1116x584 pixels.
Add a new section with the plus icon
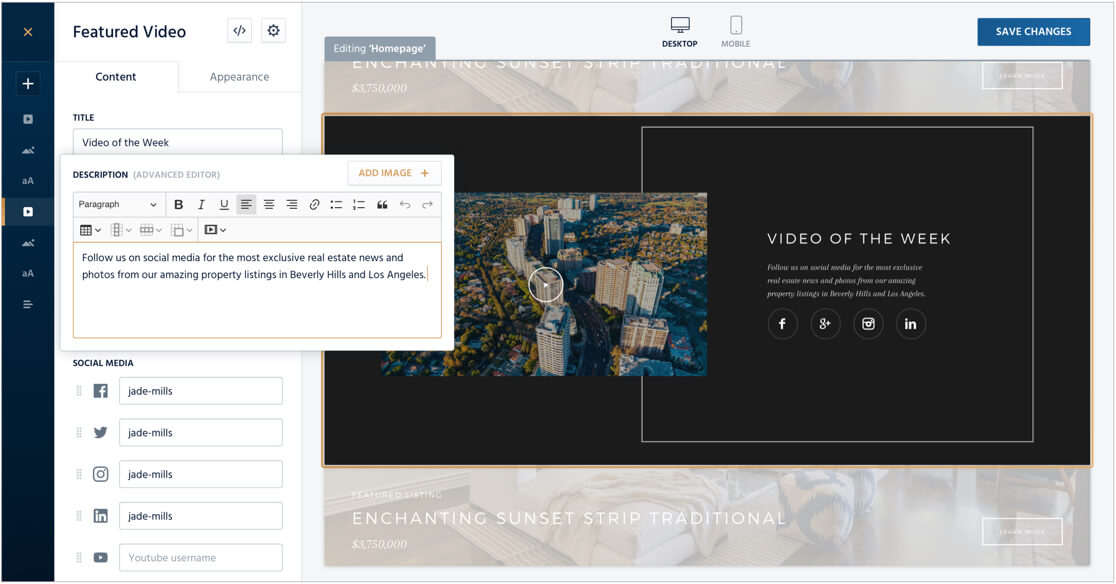pos(28,84)
